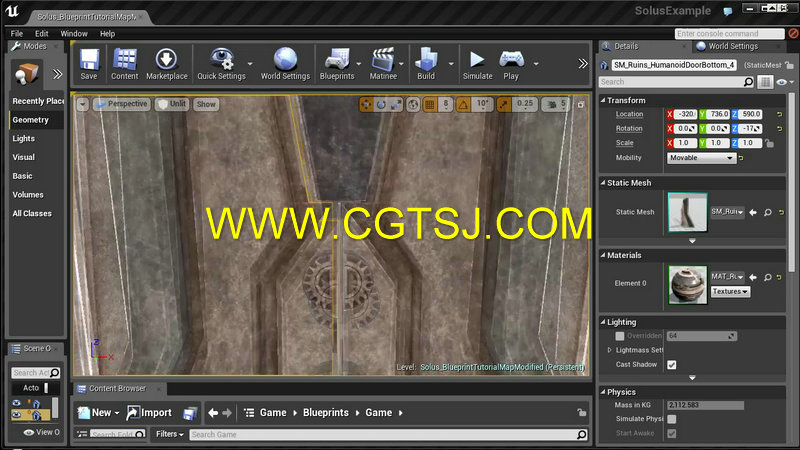Expand the Modes overflow arrows
This screenshot has height=450, width=800.
click(58, 74)
